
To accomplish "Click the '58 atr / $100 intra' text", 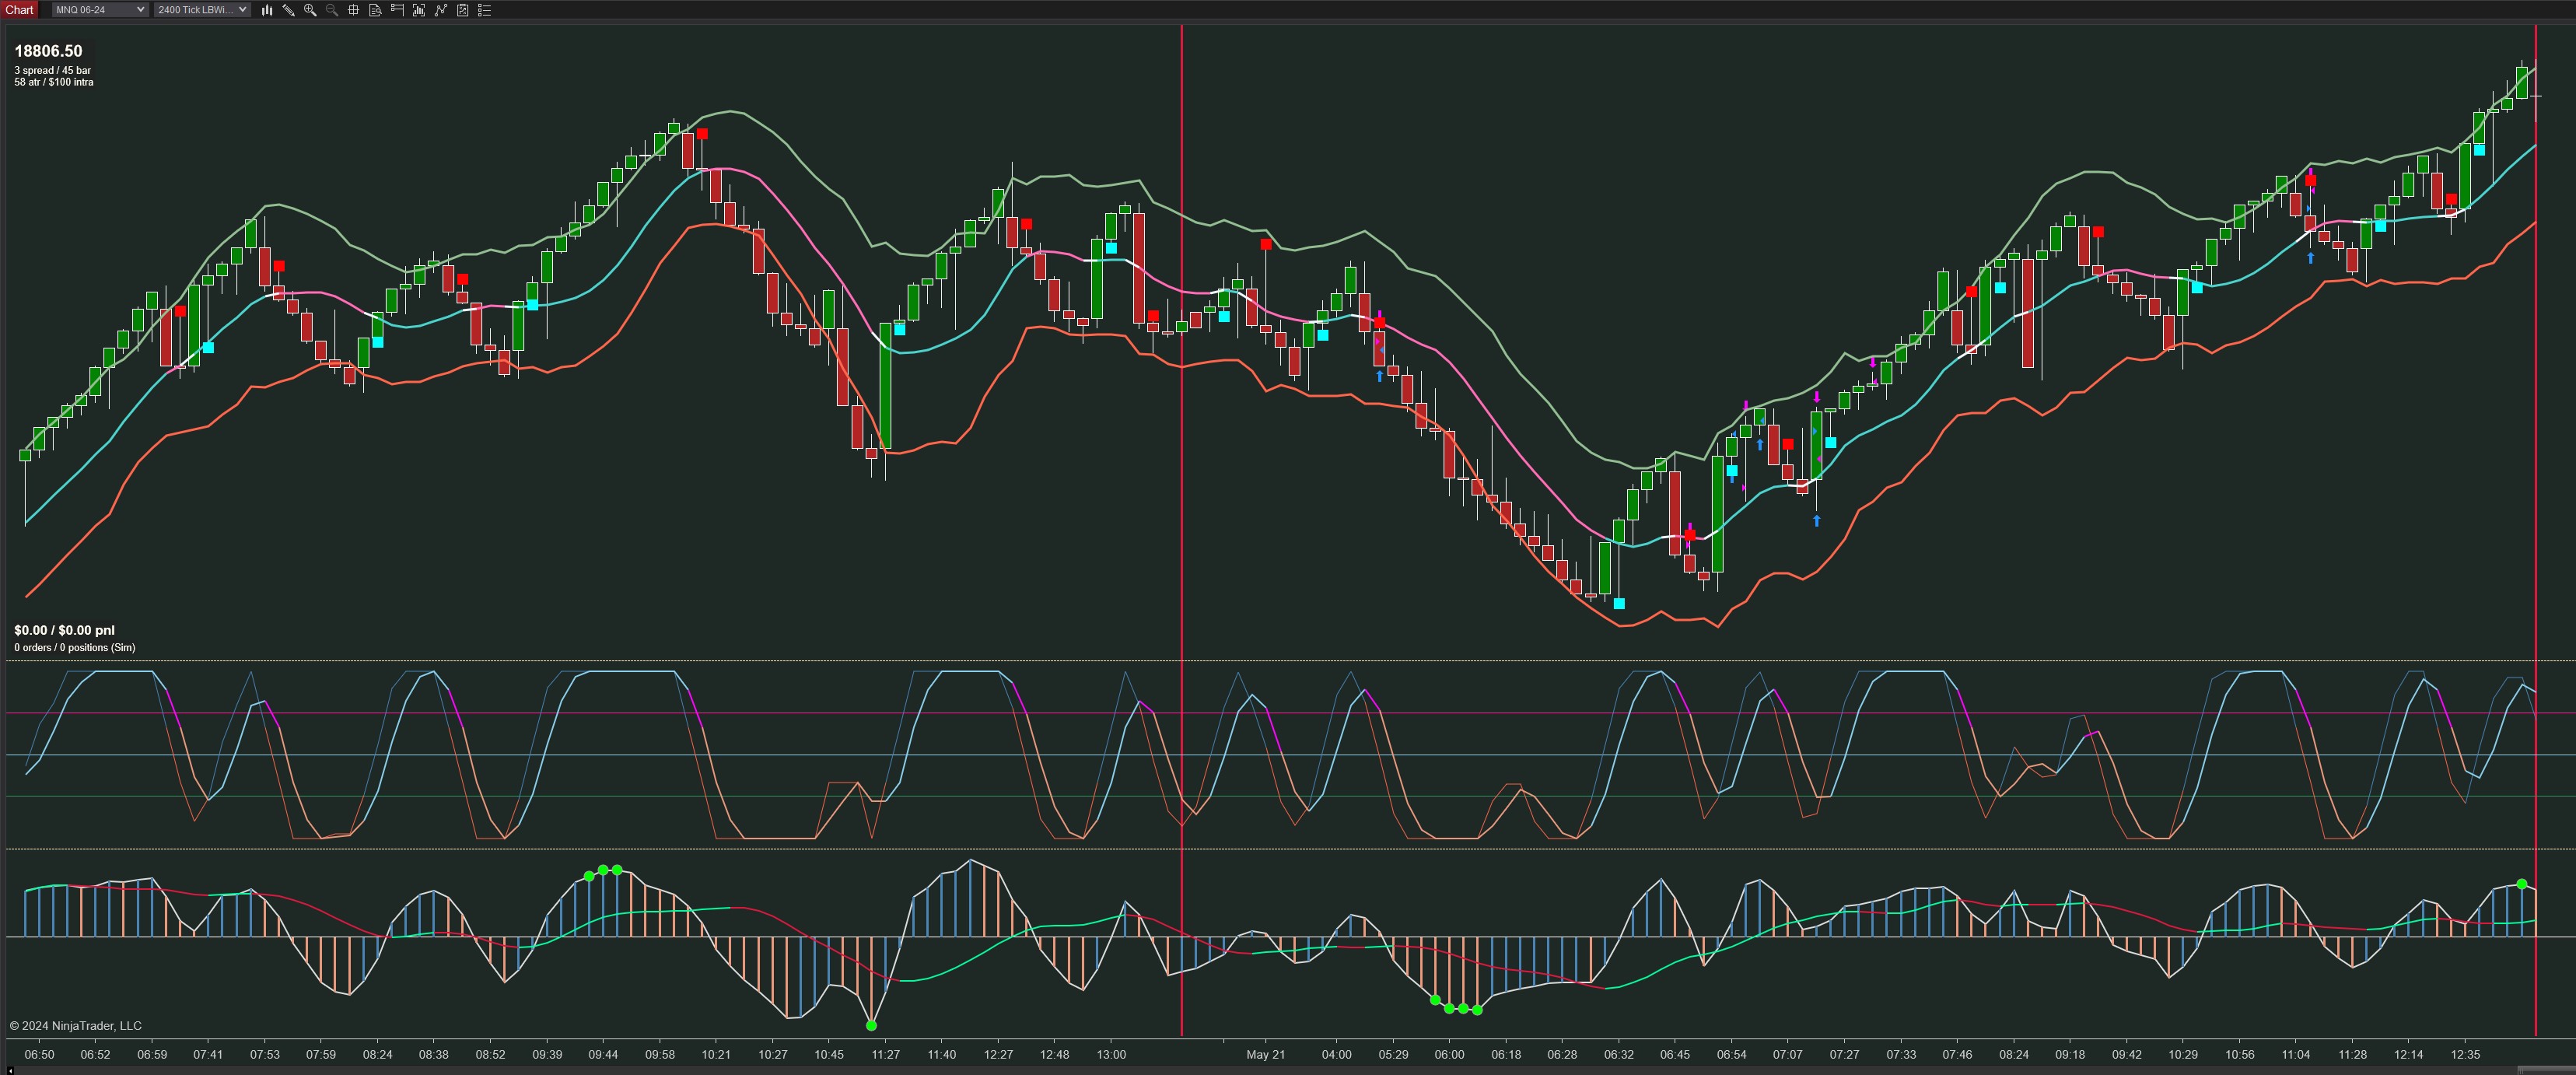I will 54,82.
